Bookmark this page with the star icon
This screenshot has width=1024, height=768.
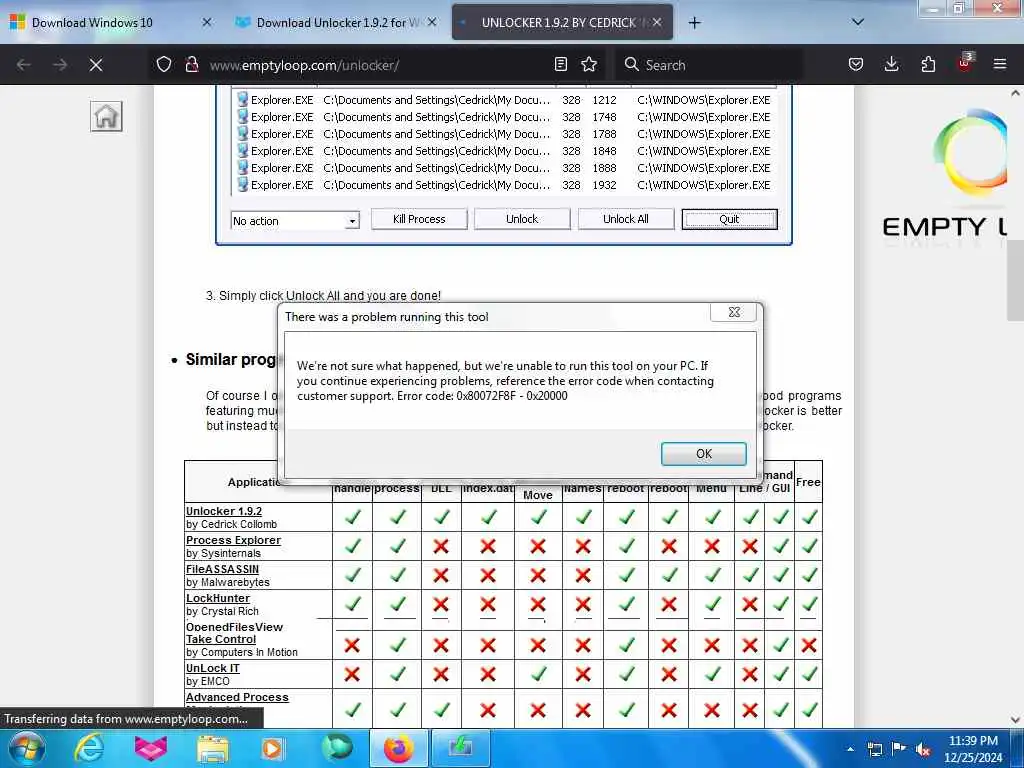[589, 64]
